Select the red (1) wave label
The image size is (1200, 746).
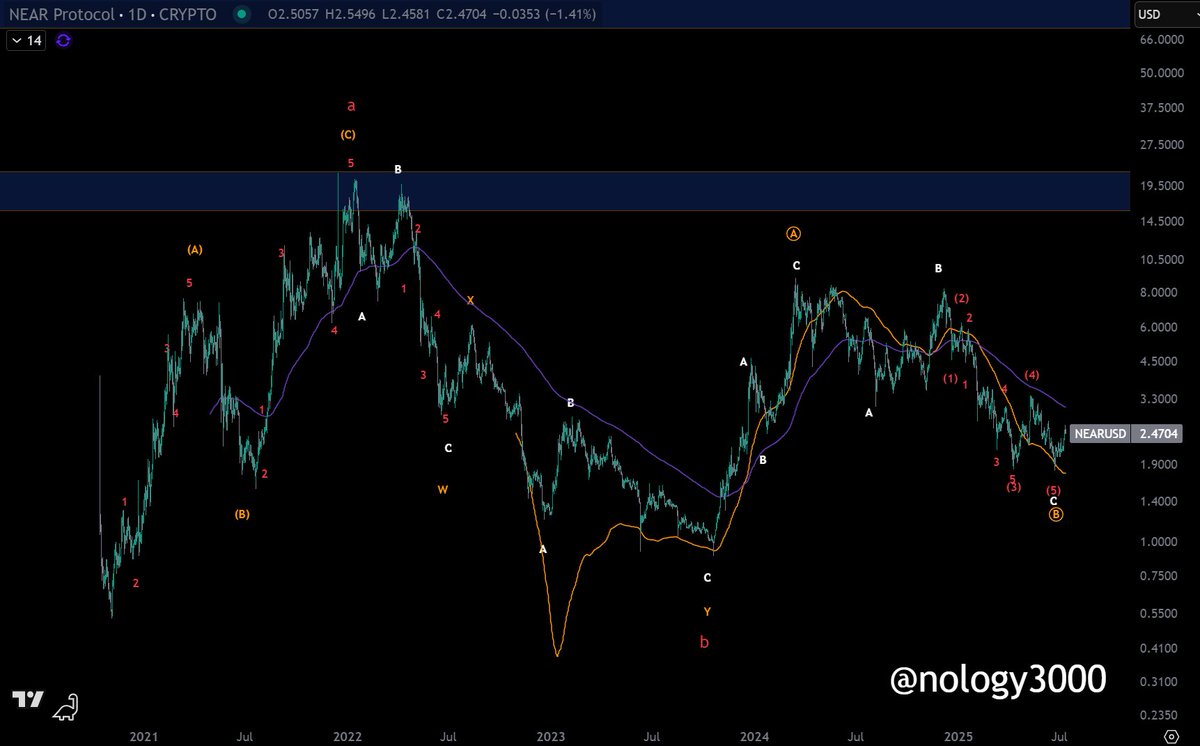(950, 378)
